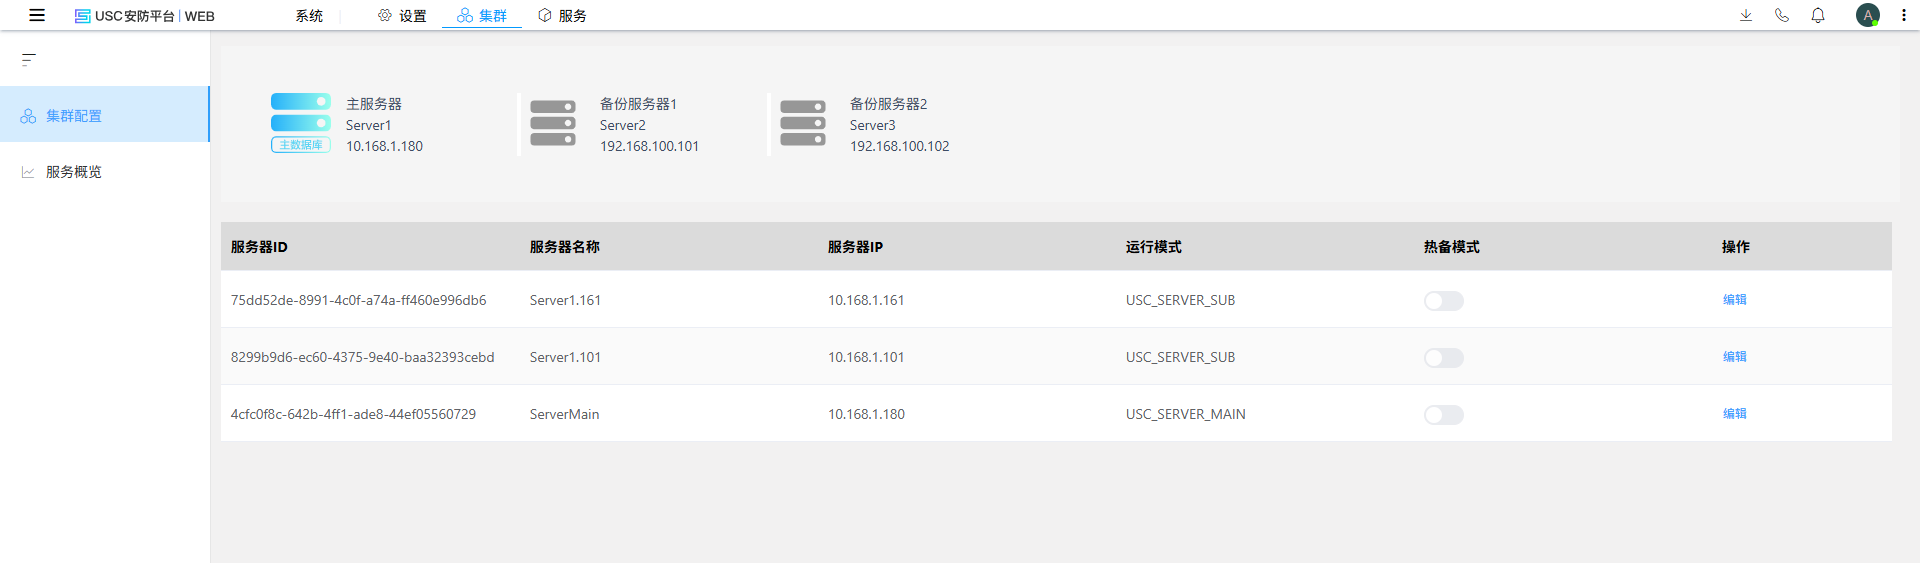
Task: Click the phone icon in header
Action: (x=1782, y=15)
